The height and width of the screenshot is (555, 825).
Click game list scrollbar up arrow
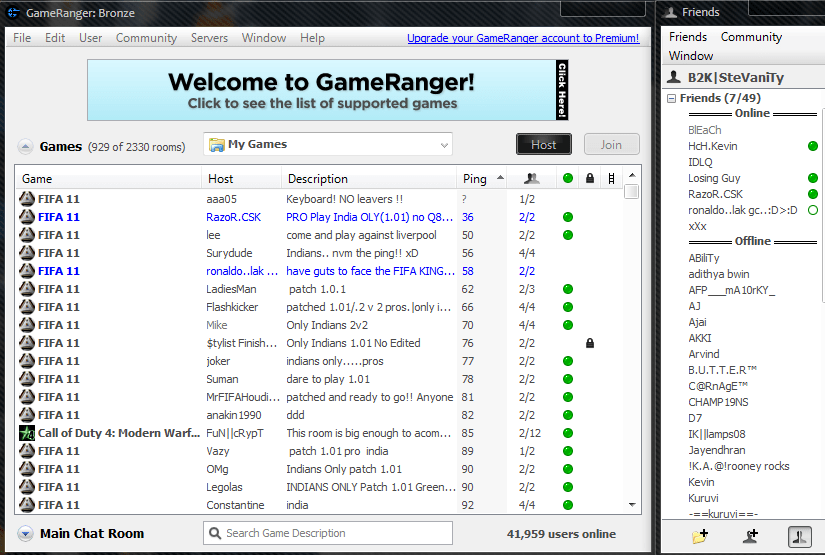click(632, 175)
